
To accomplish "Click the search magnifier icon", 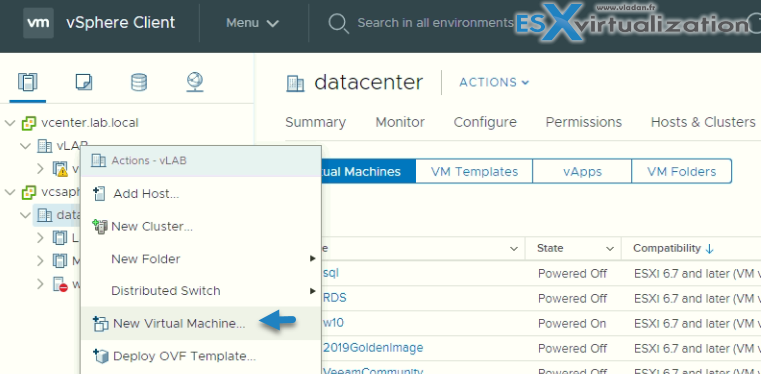I will click(338, 23).
